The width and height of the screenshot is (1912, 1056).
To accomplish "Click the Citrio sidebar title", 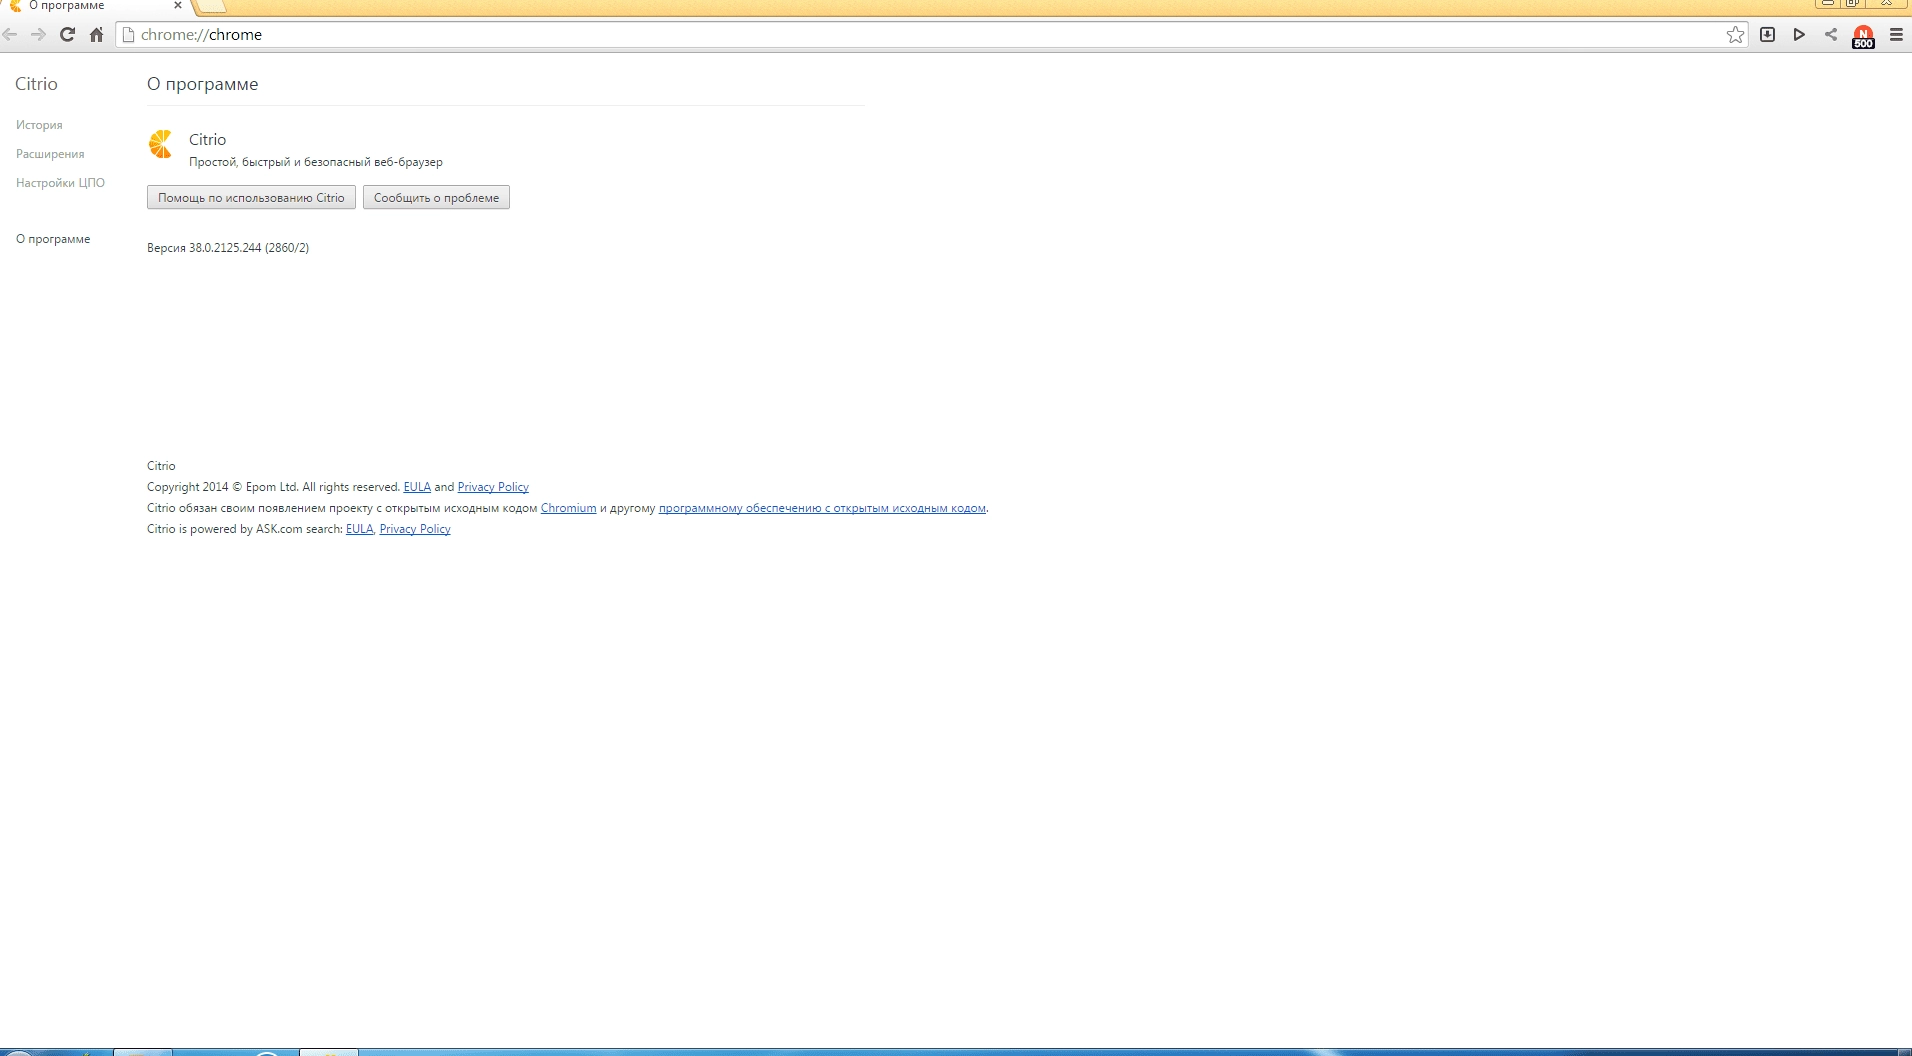I will 36,84.
